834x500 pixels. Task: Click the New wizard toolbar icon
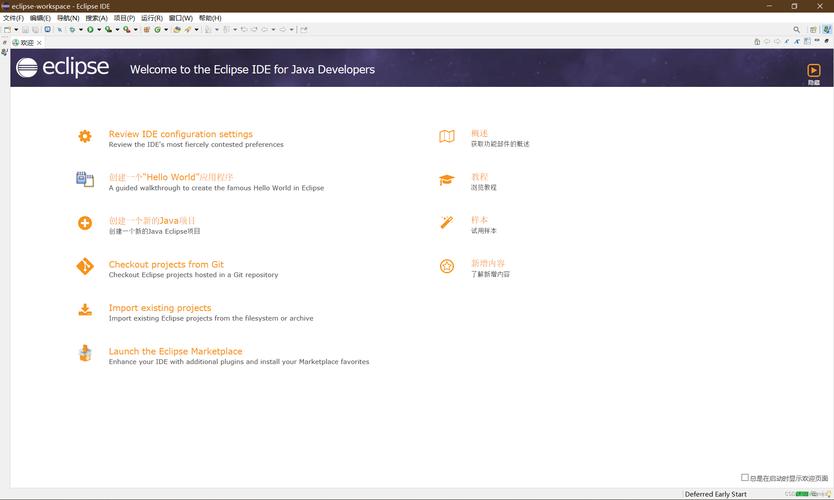(x=7, y=30)
